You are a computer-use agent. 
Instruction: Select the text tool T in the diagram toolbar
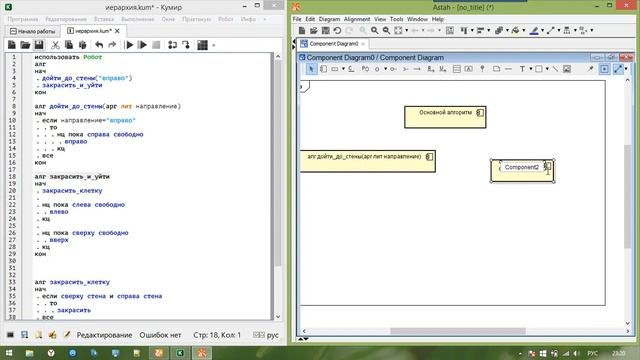522,69
